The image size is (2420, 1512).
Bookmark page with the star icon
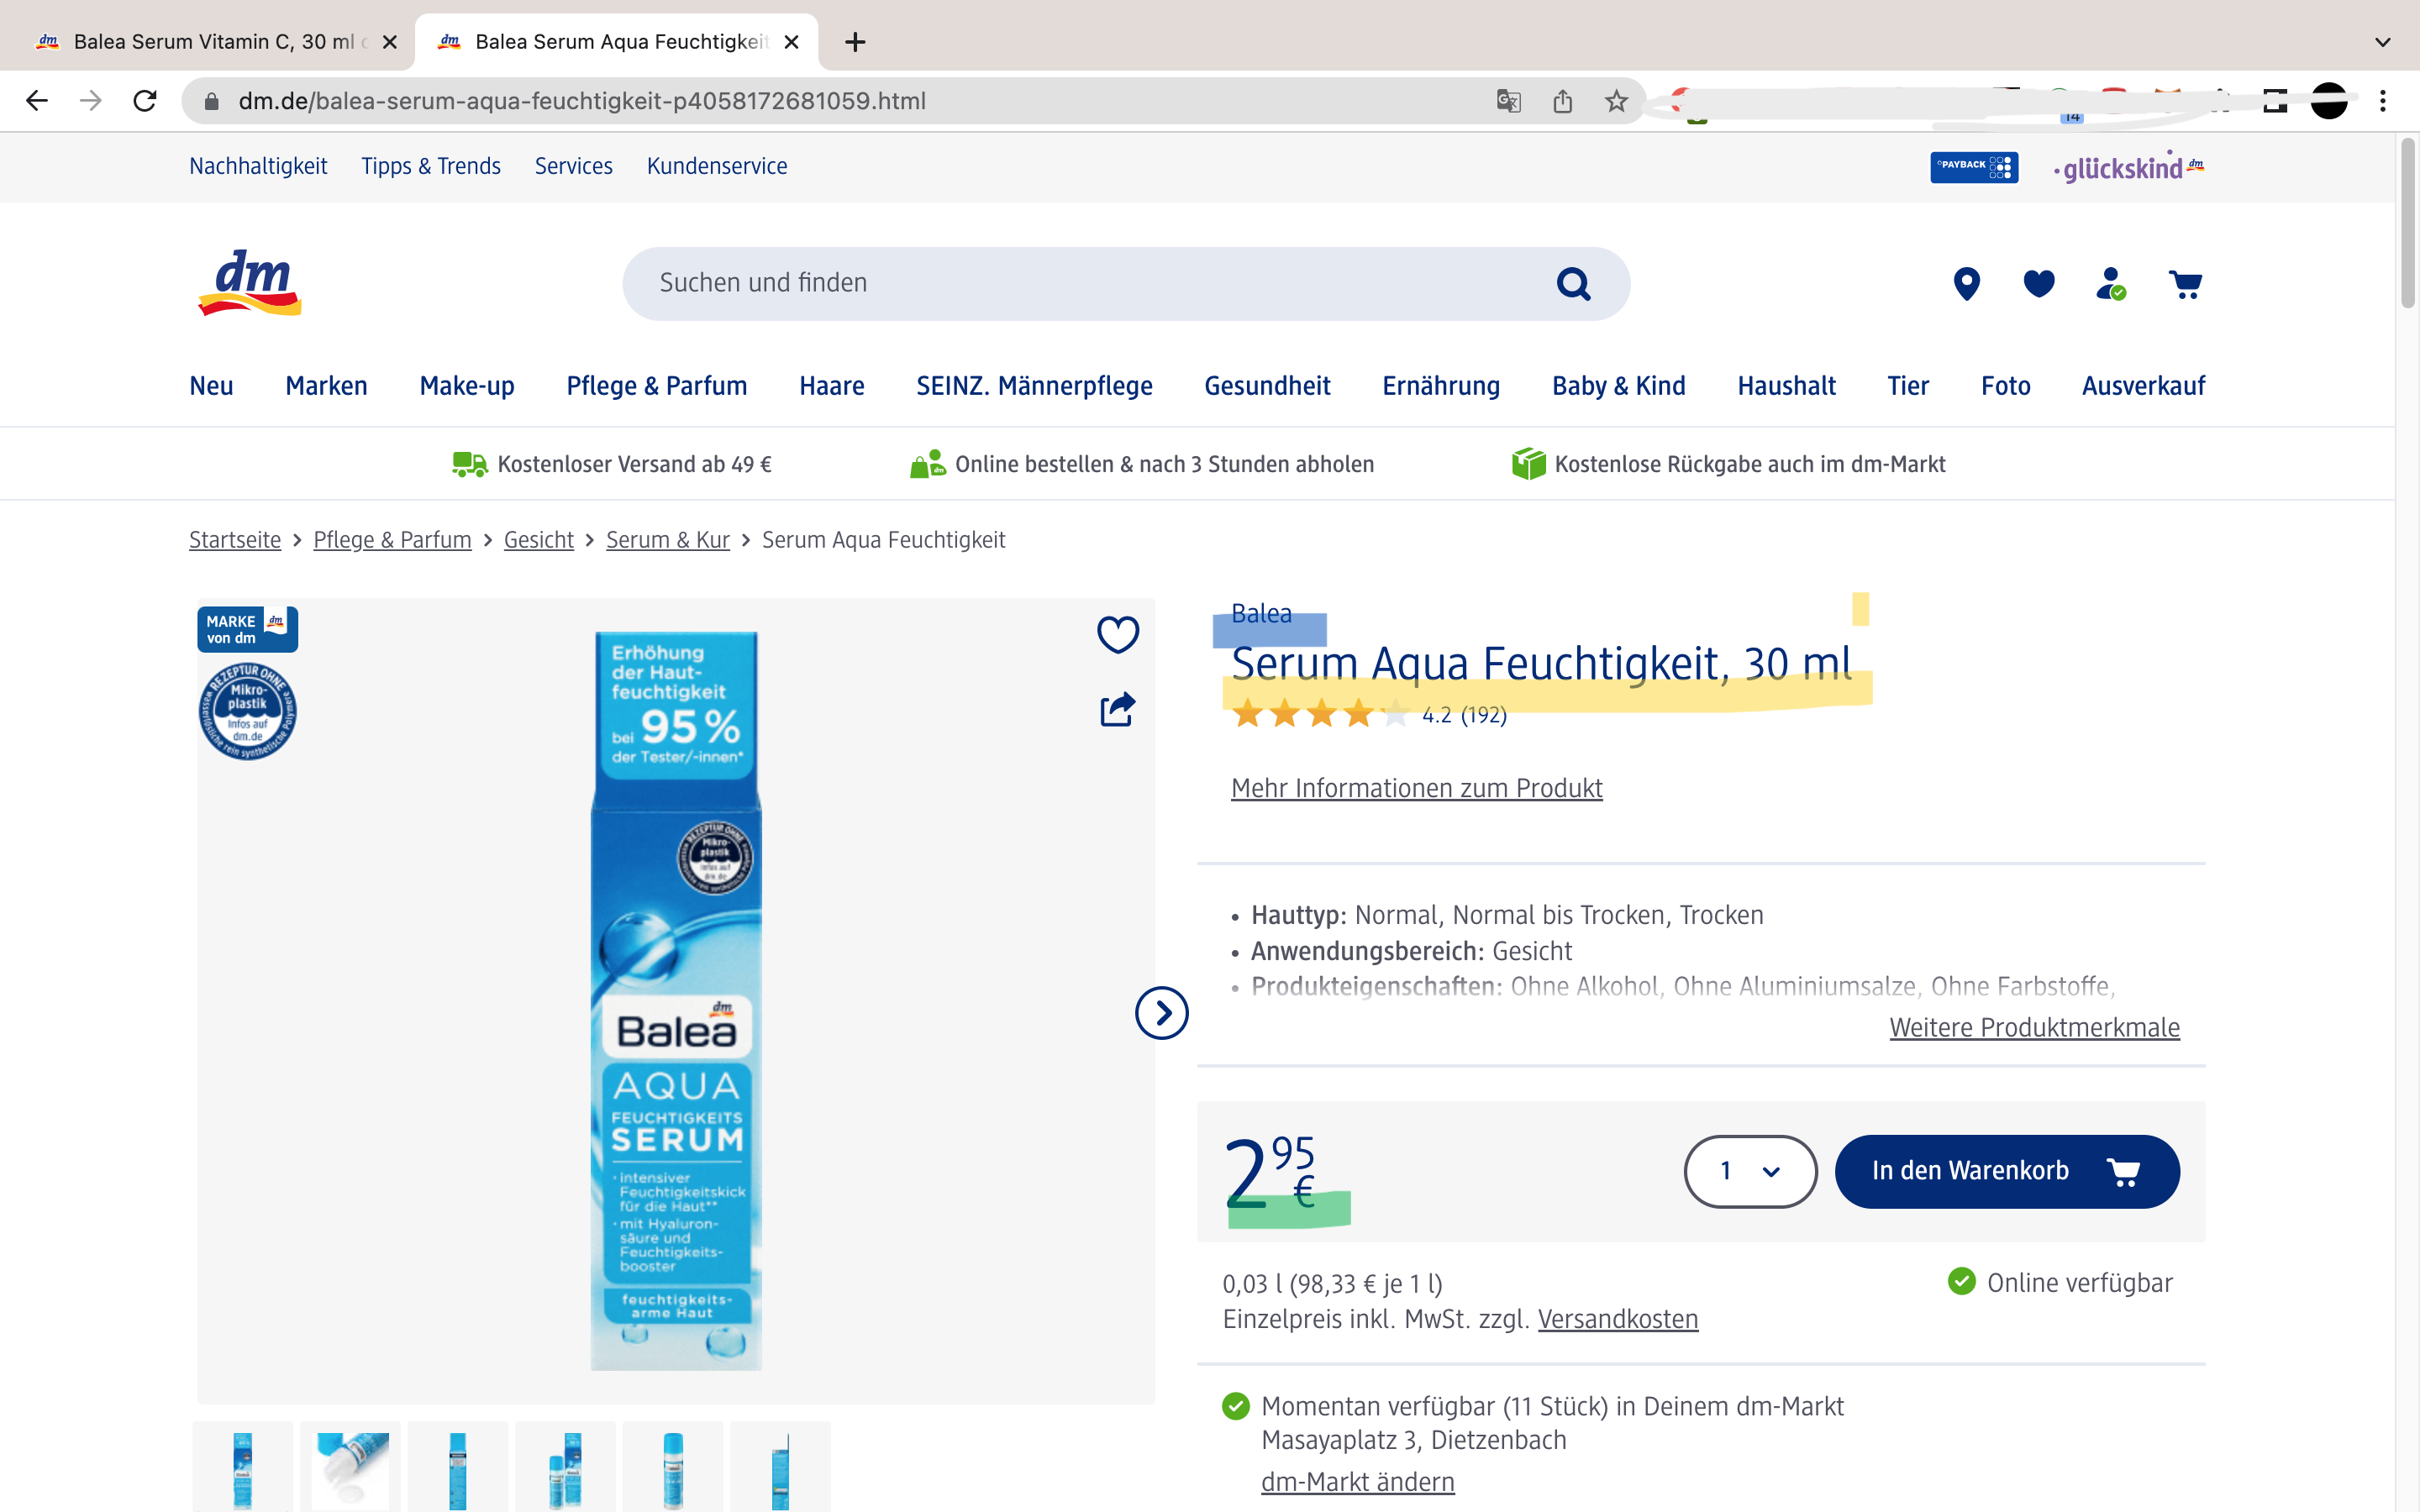pos(1616,101)
